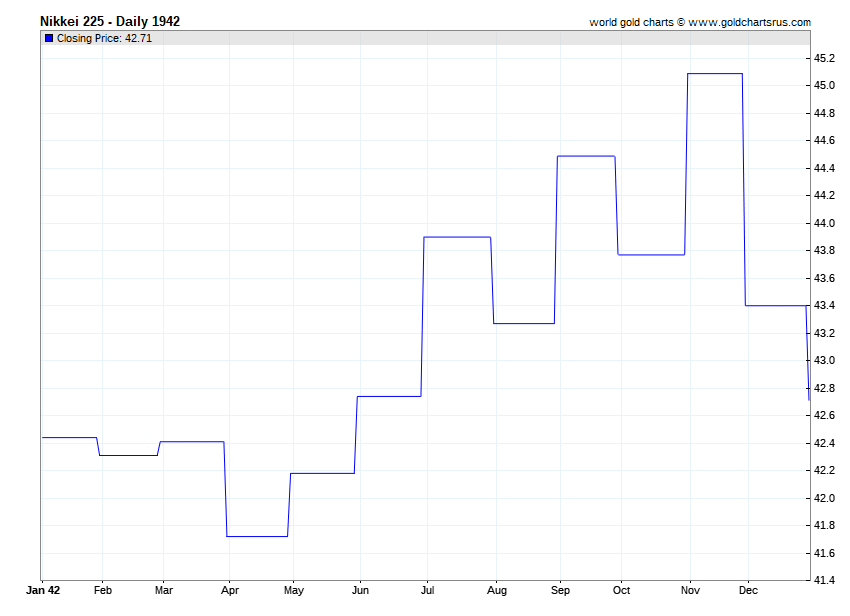Click the January plateau of the price line
Viewport: 850px width, 616px height.
69,437
